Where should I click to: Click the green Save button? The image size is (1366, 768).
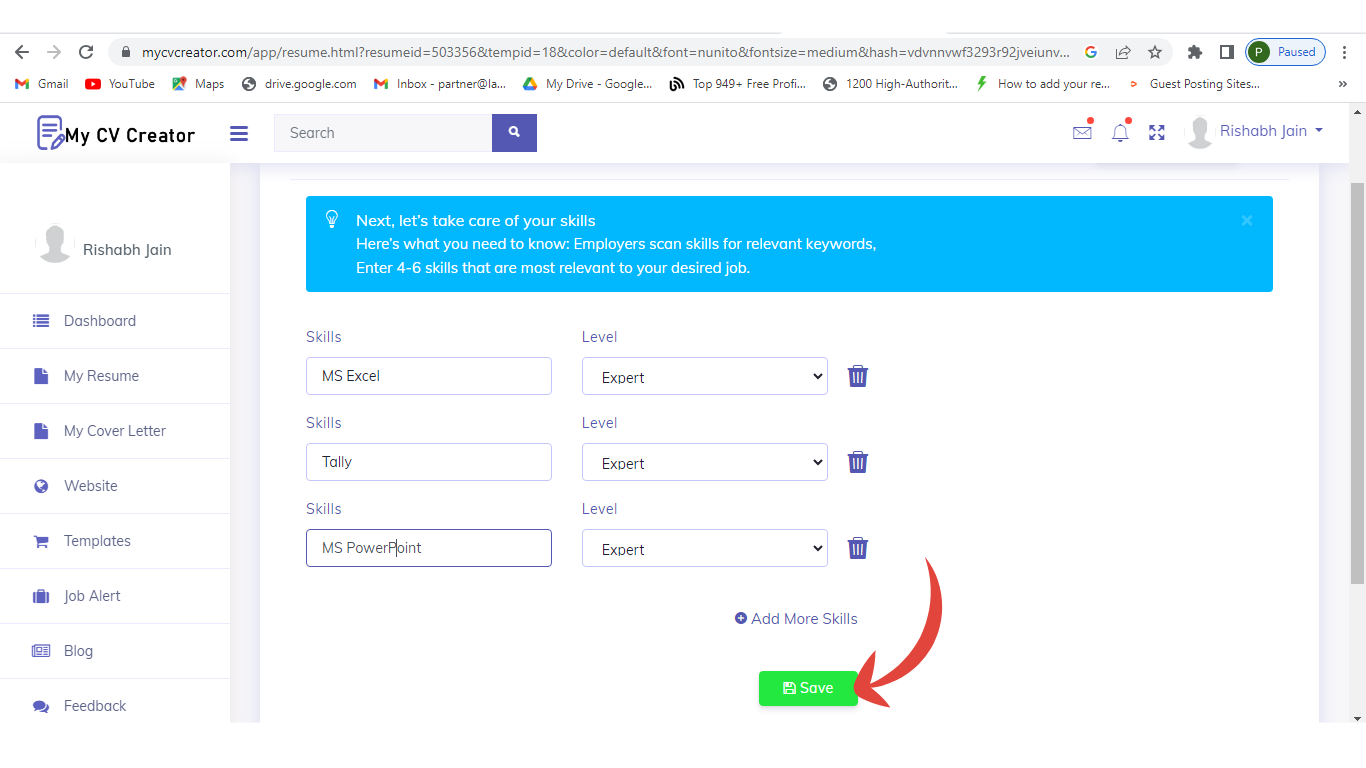point(808,688)
